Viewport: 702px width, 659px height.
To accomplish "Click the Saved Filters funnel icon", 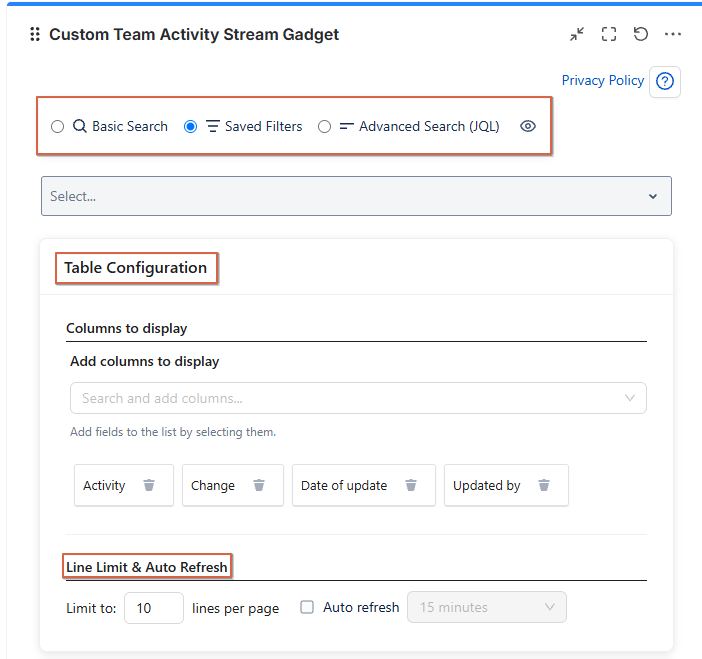I will tap(213, 126).
